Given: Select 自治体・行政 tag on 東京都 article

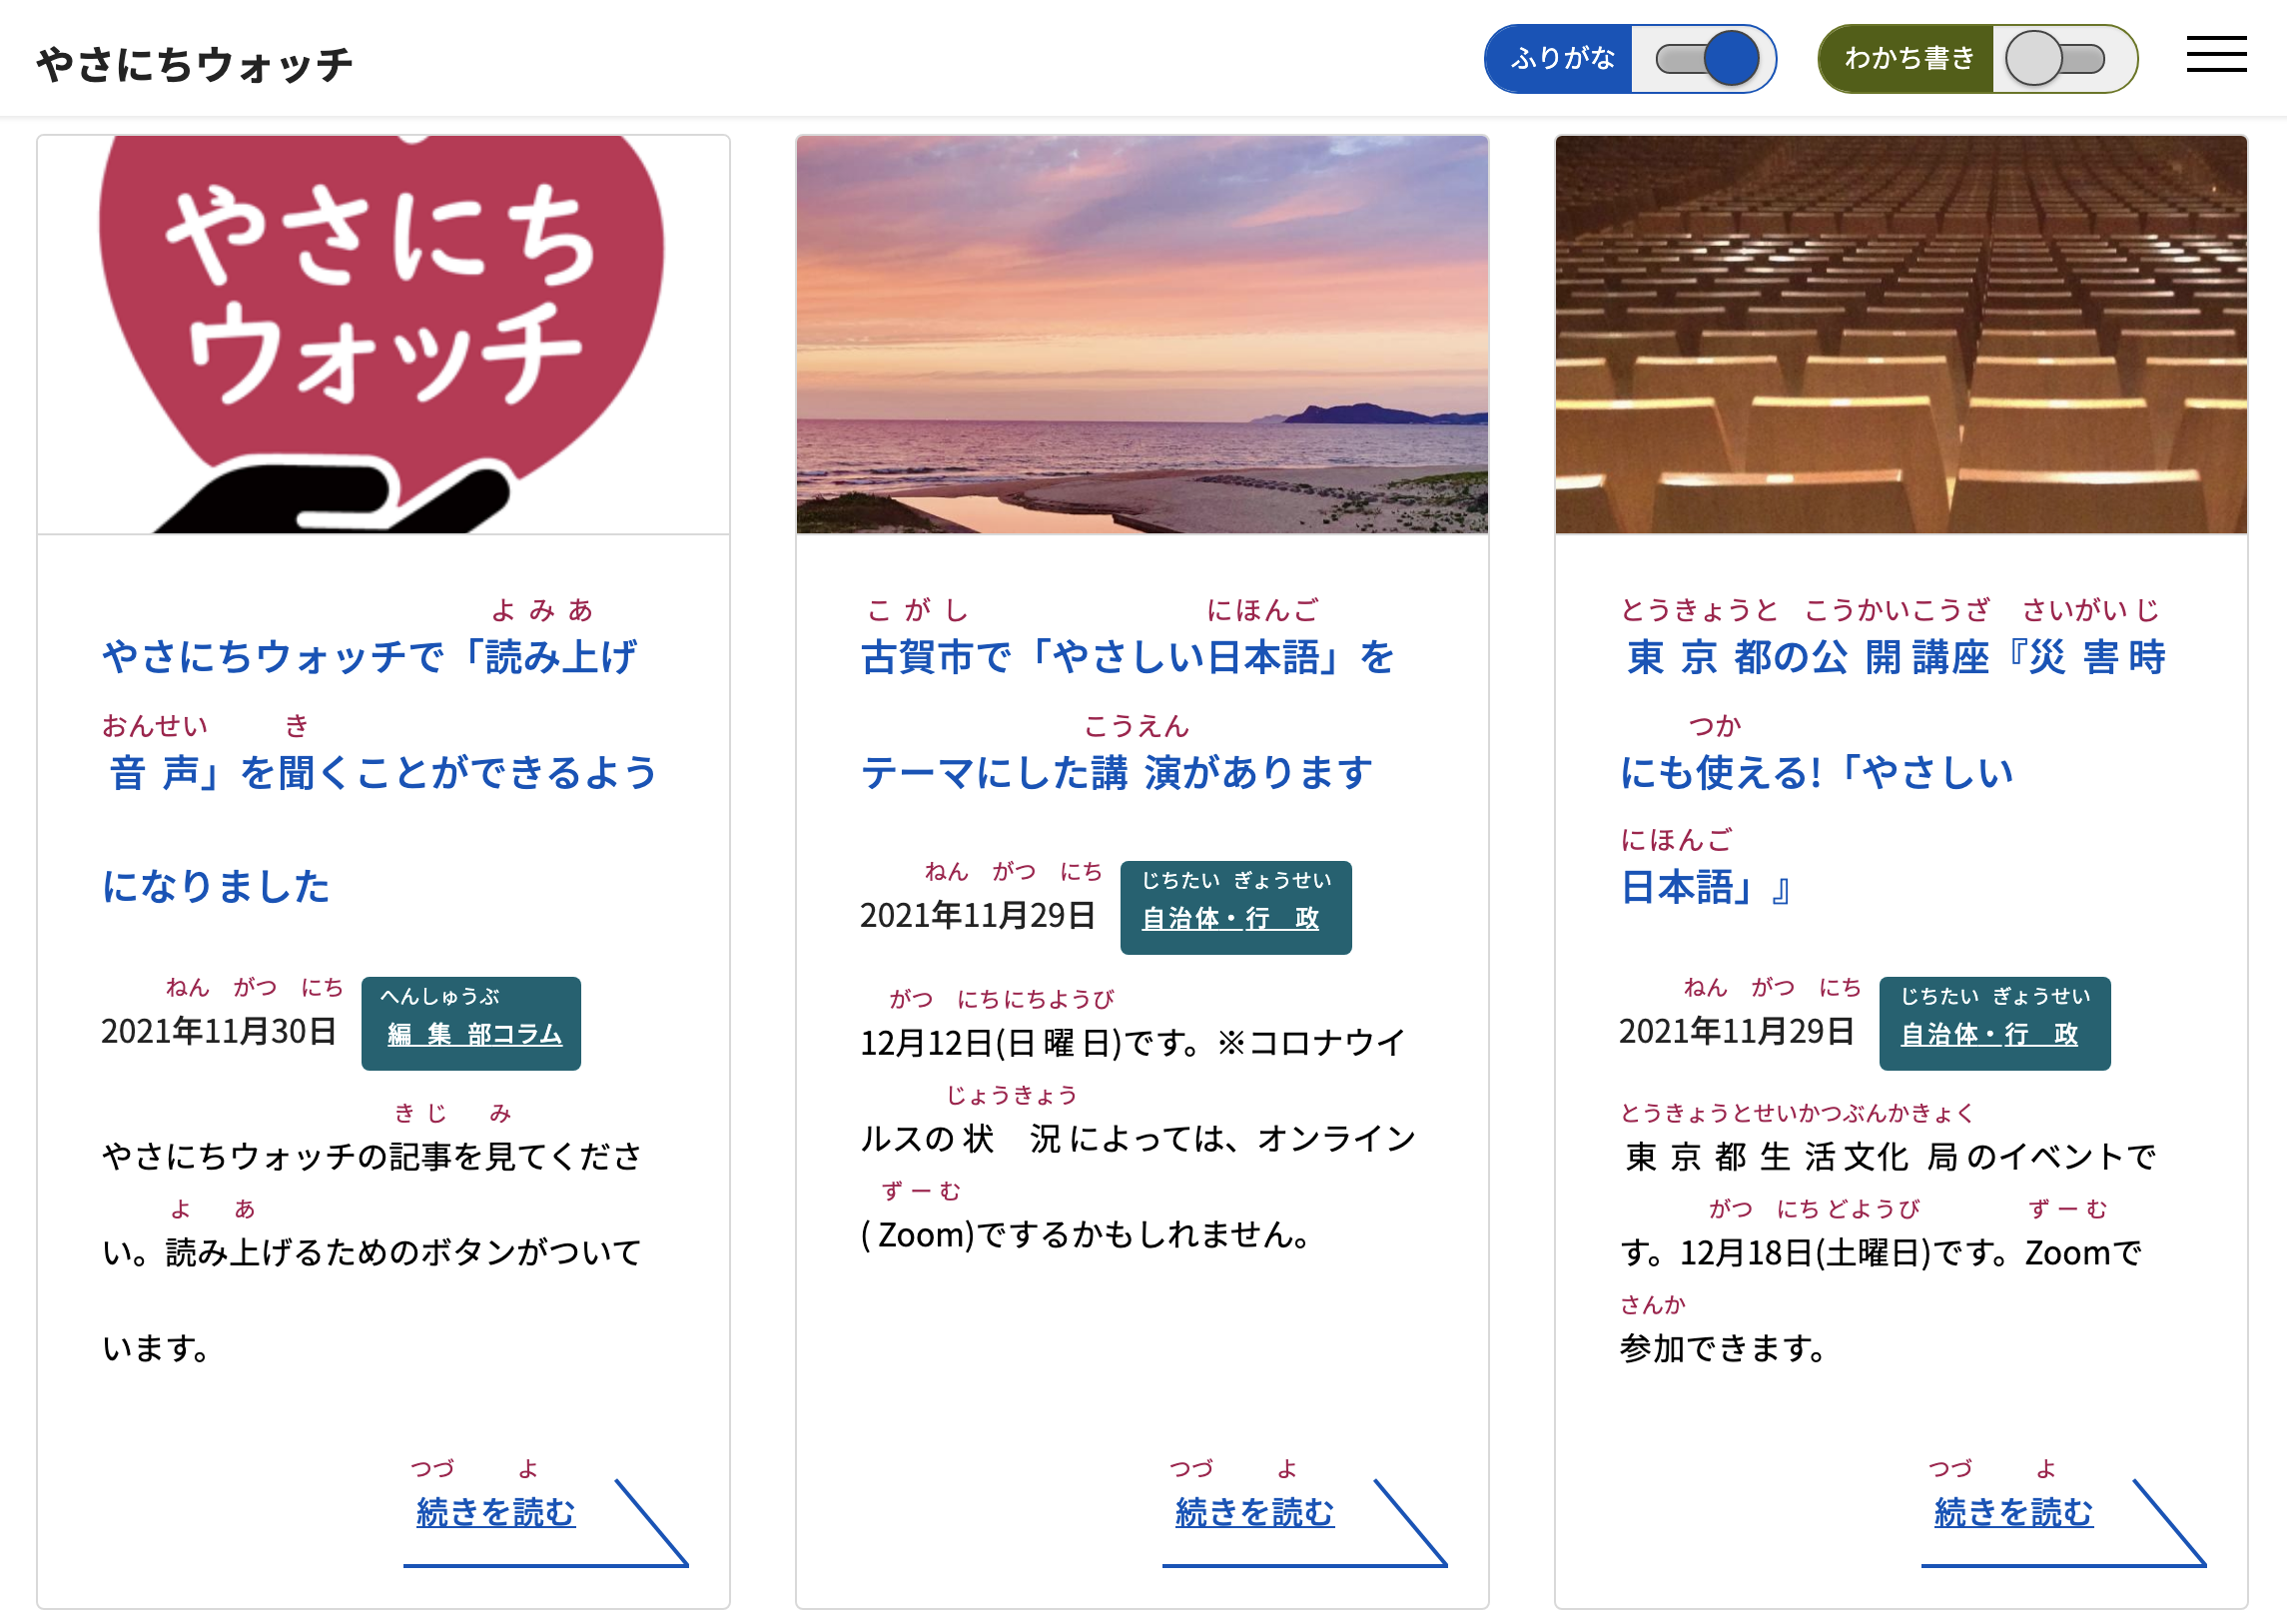Looking at the screenshot, I should [1989, 1033].
